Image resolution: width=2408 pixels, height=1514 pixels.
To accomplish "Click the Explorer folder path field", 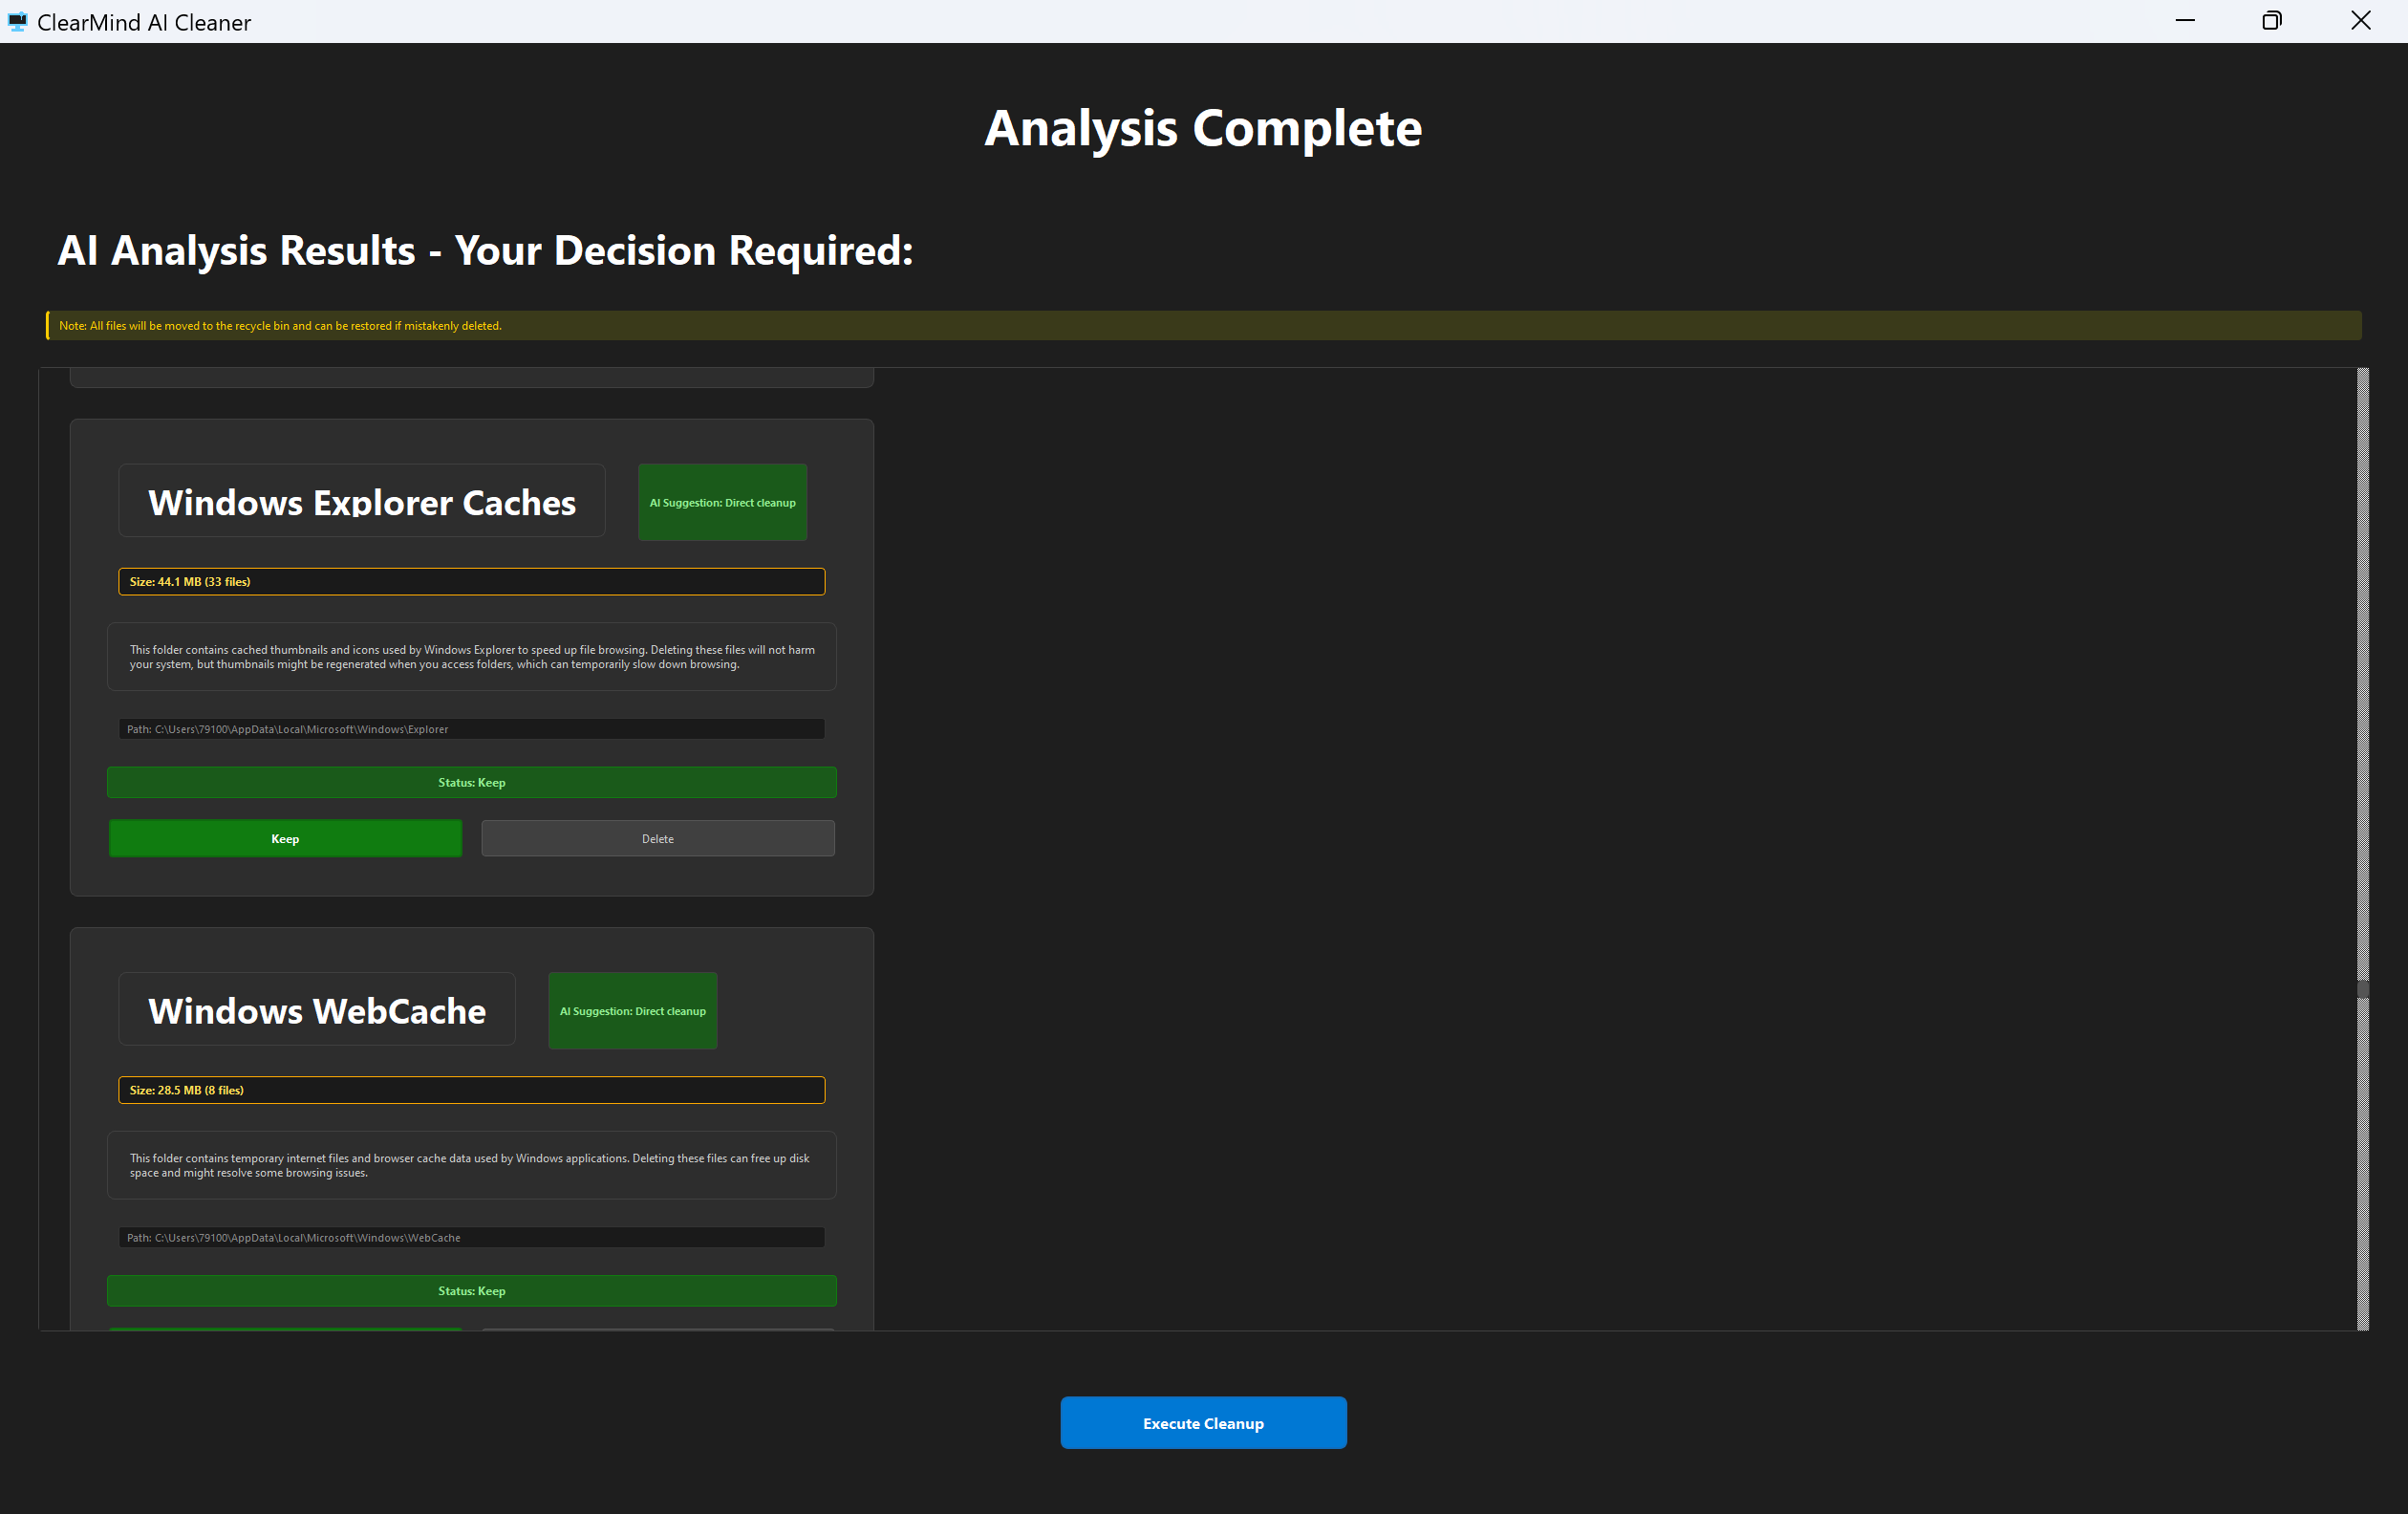I will (471, 729).
